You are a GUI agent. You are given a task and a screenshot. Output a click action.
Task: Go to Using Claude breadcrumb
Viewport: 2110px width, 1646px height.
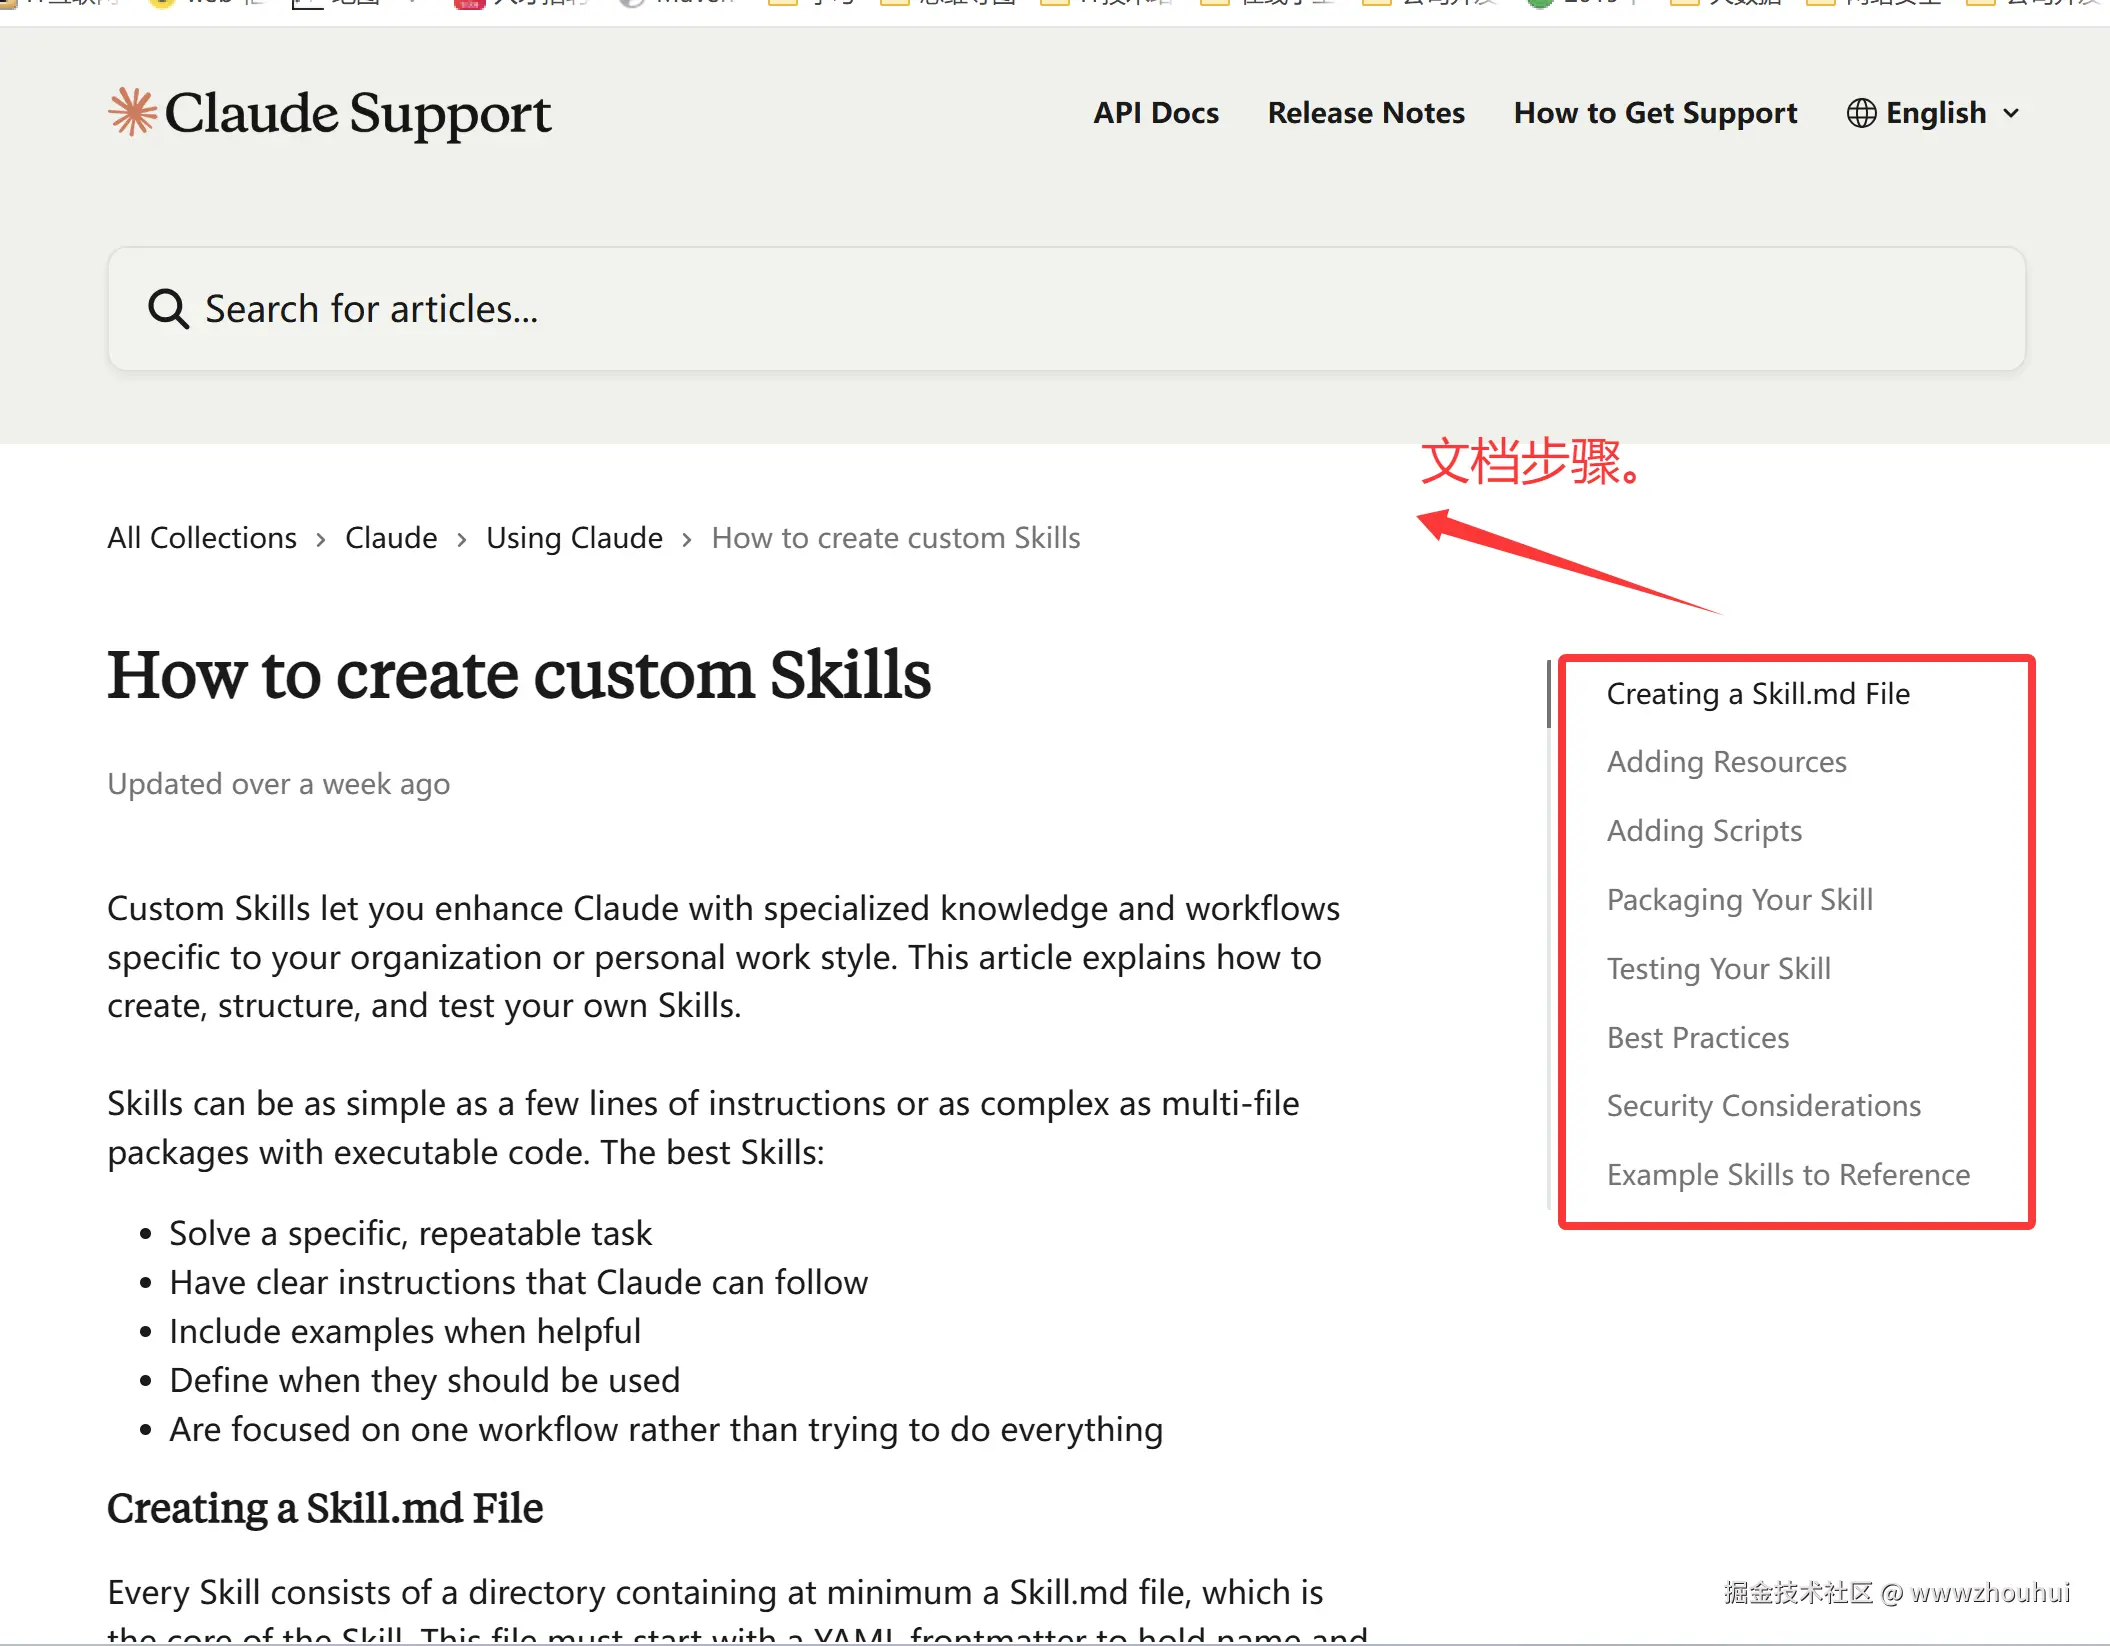click(574, 538)
